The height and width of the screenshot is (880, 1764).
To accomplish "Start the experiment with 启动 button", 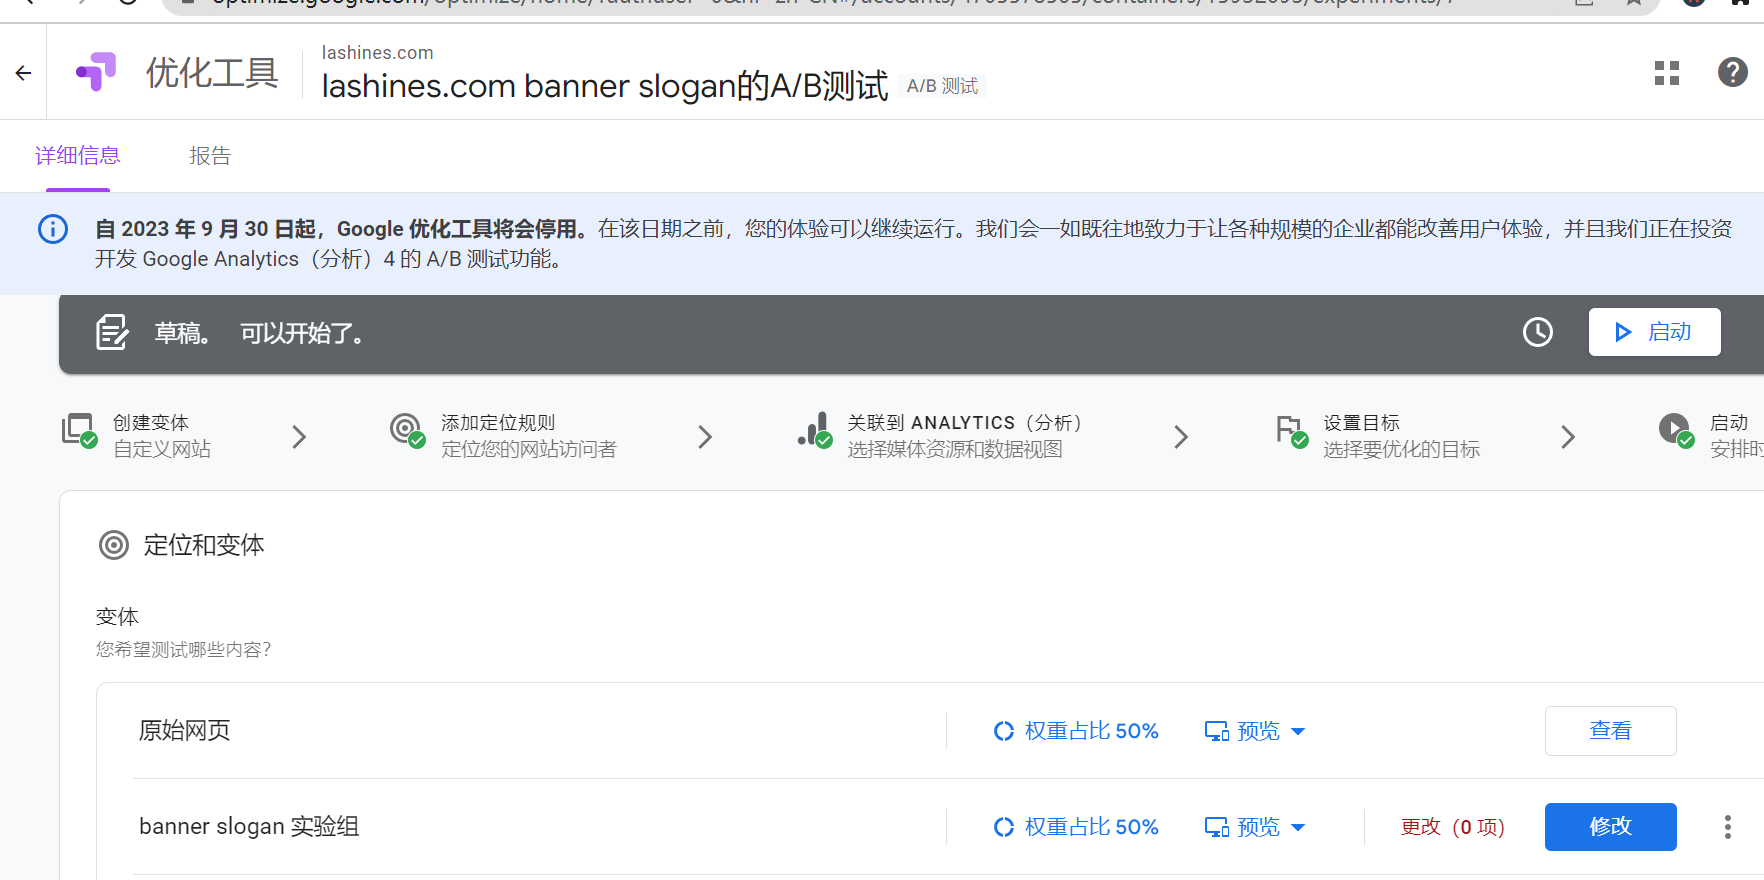I will click(x=1654, y=332).
